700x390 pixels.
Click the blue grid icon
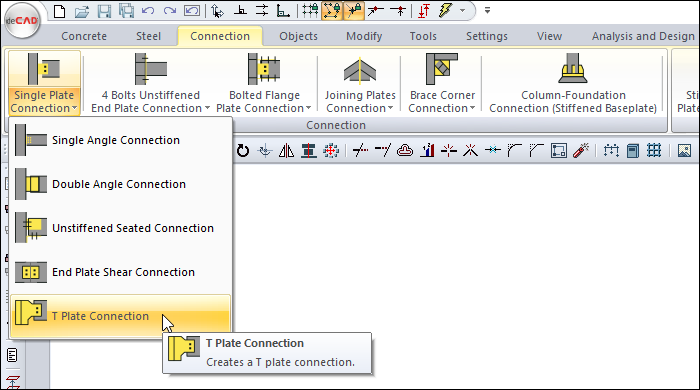(654, 151)
